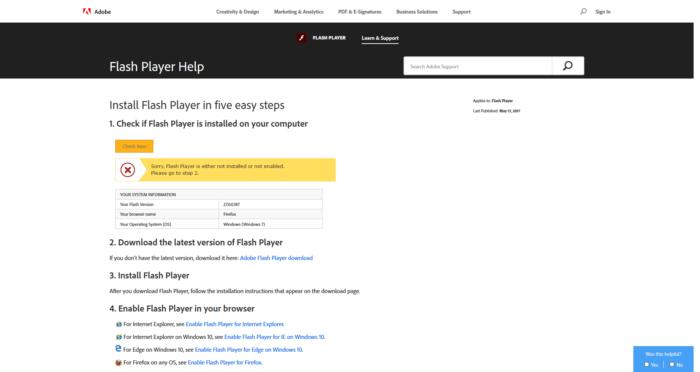Click the YOUR SYSTEM INFORMATION table header
This screenshot has width=700, height=372.
pos(219,194)
